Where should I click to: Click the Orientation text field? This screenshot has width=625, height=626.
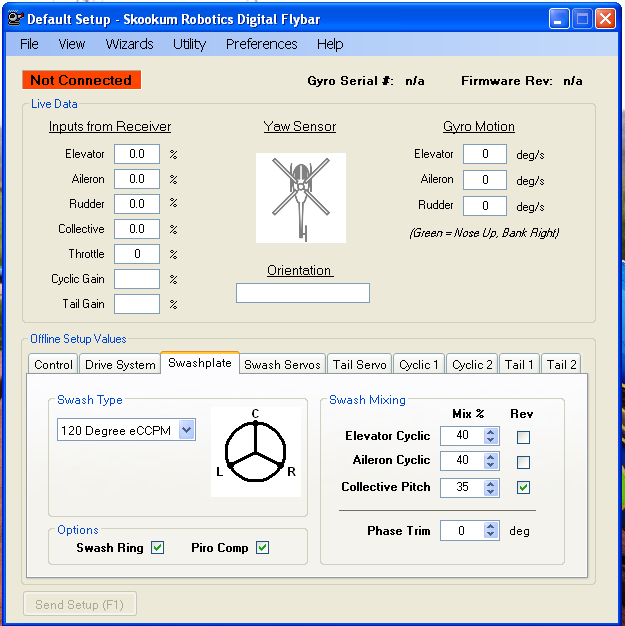[303, 293]
